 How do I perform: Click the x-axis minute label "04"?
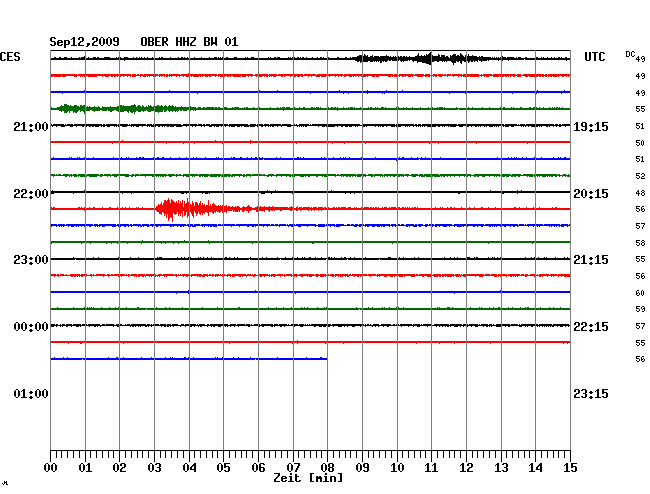click(x=189, y=468)
